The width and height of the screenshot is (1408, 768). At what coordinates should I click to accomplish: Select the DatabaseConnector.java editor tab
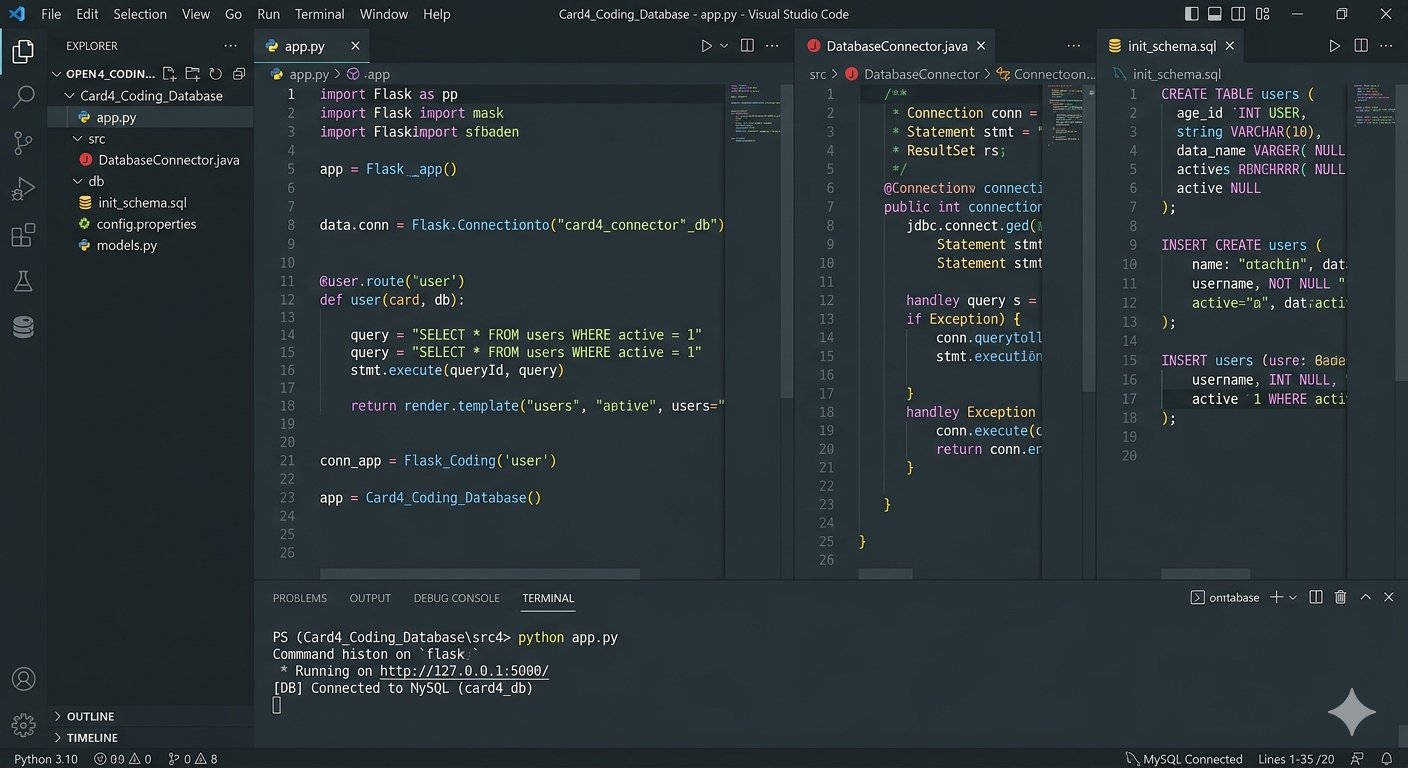coord(896,46)
